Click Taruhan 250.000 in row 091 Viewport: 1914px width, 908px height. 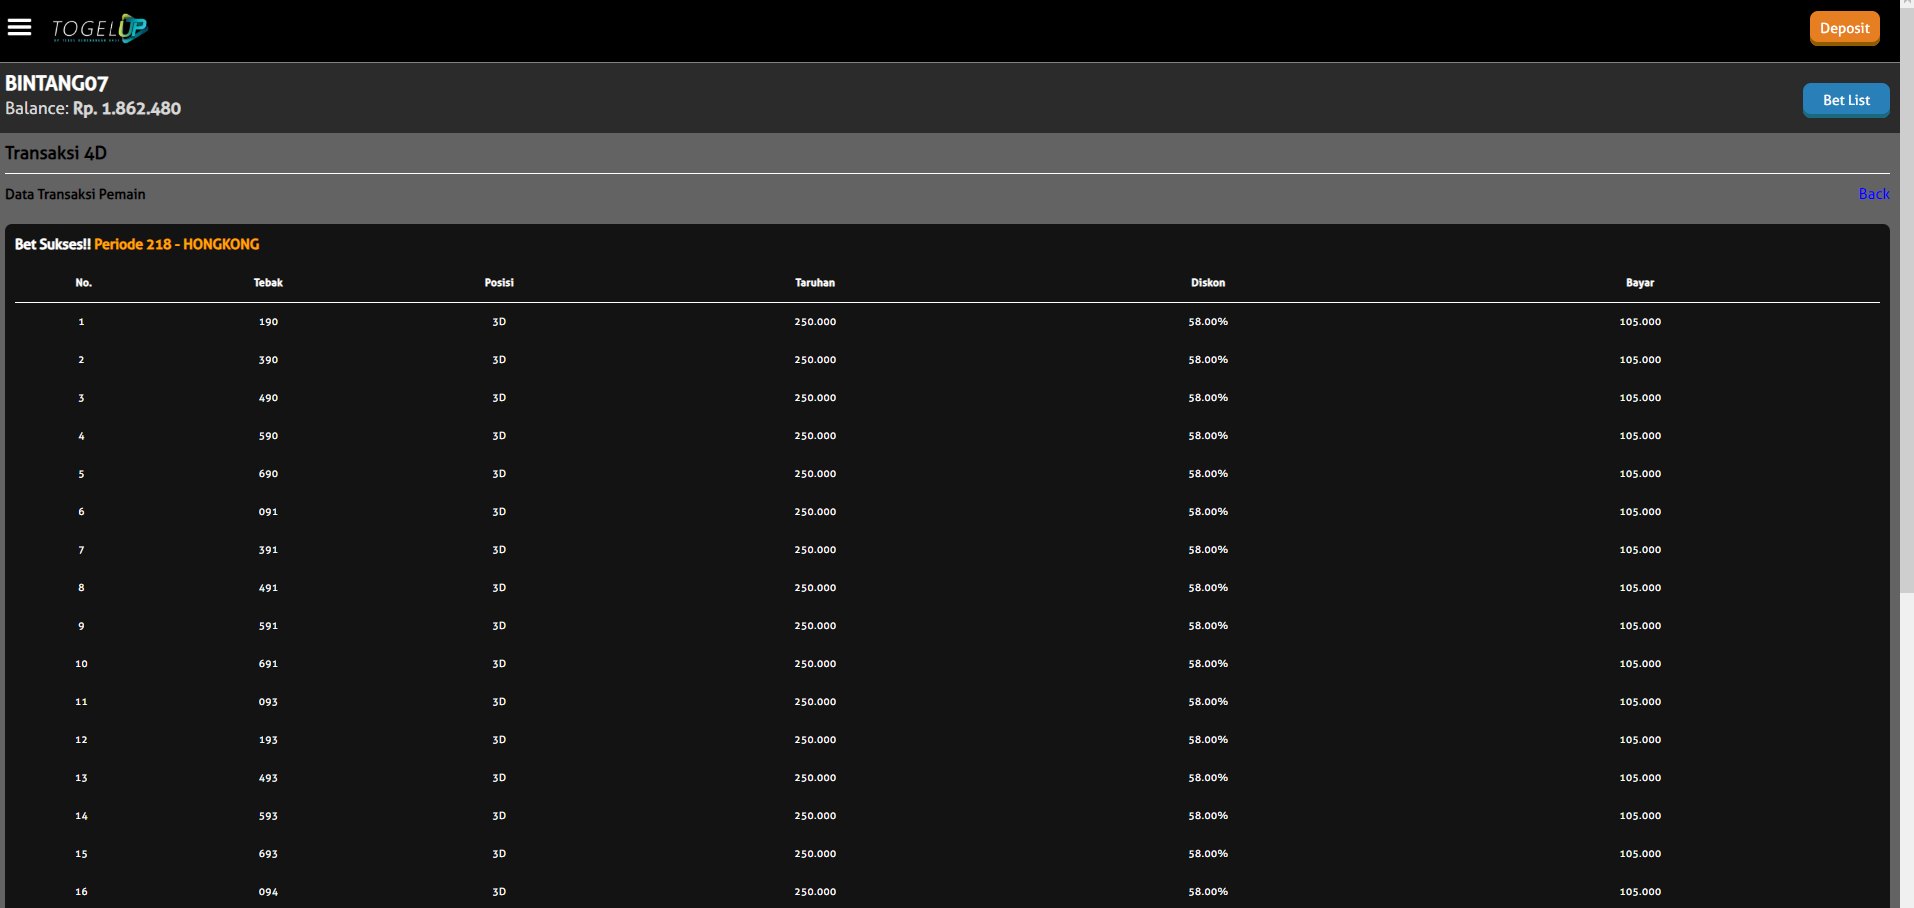[x=815, y=512]
